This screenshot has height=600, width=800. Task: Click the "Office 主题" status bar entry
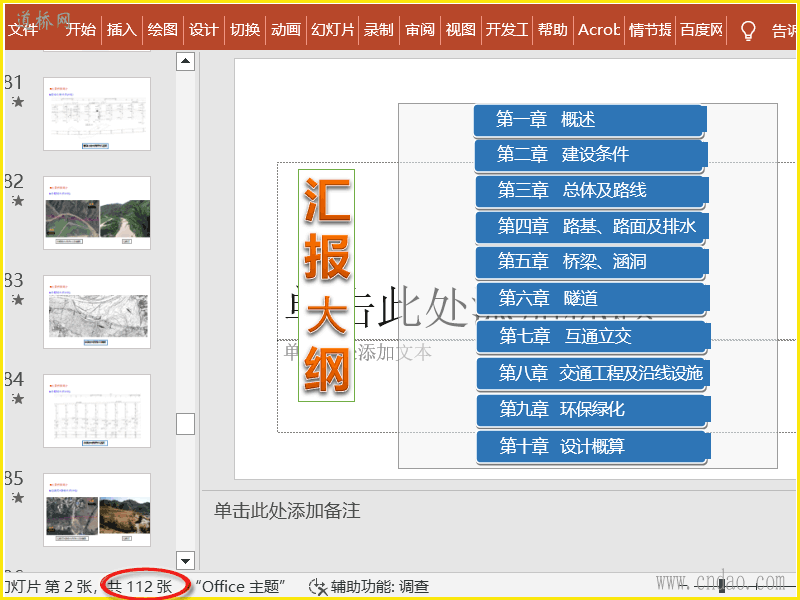tap(240, 587)
